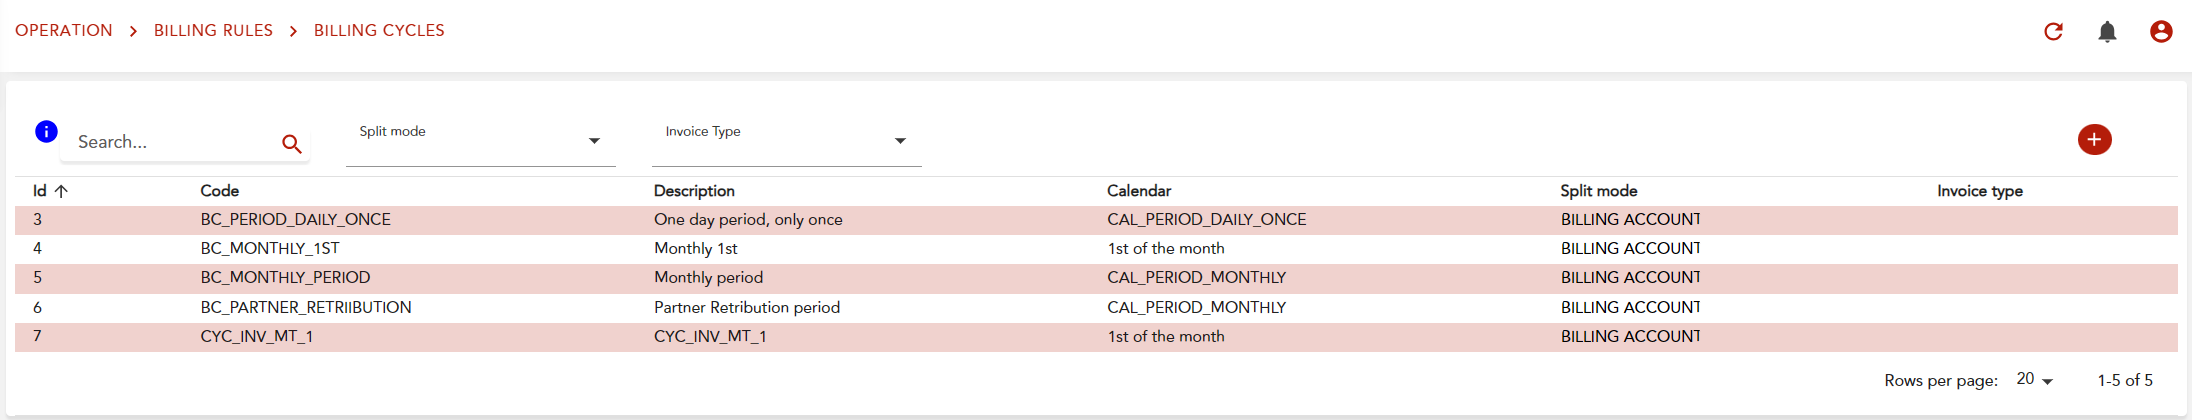The height and width of the screenshot is (420, 2192).
Task: Click the search magnifier icon
Action: (x=292, y=144)
